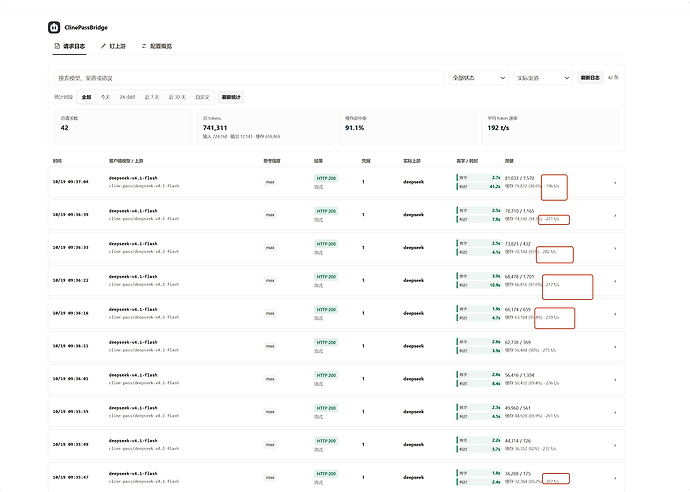
Task: Click the cache hit rate 91.1%
Action: click(354, 128)
